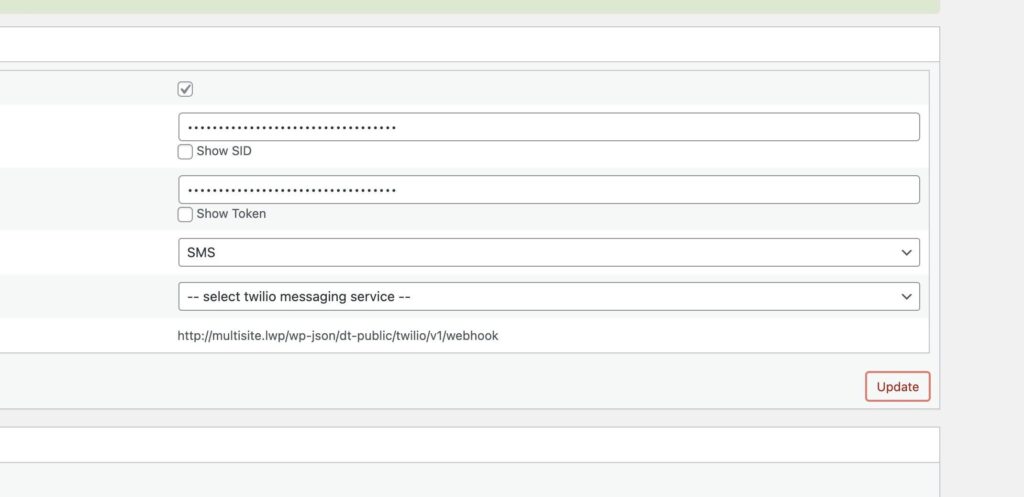
Task: Click the green notice bar at top
Action: coord(468,5)
